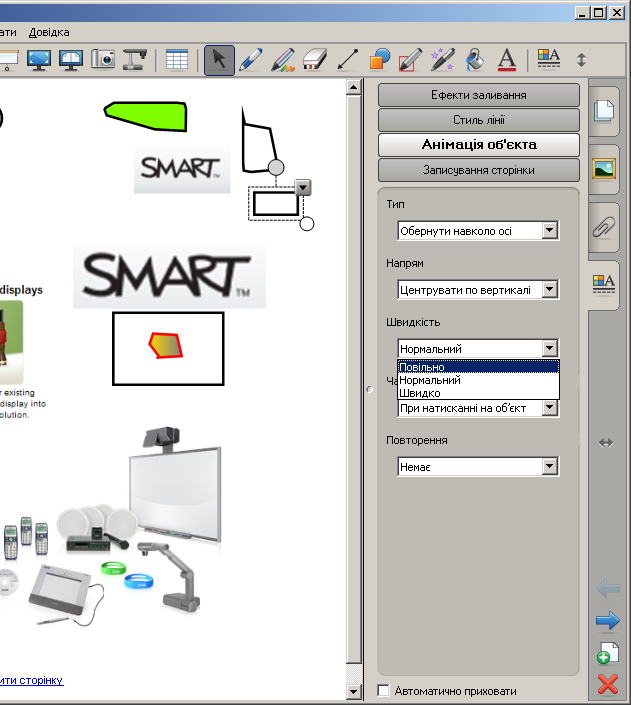Tick the Автоматично приховати checkbox
Viewport: 631px width, 705px height.
tap(384, 690)
